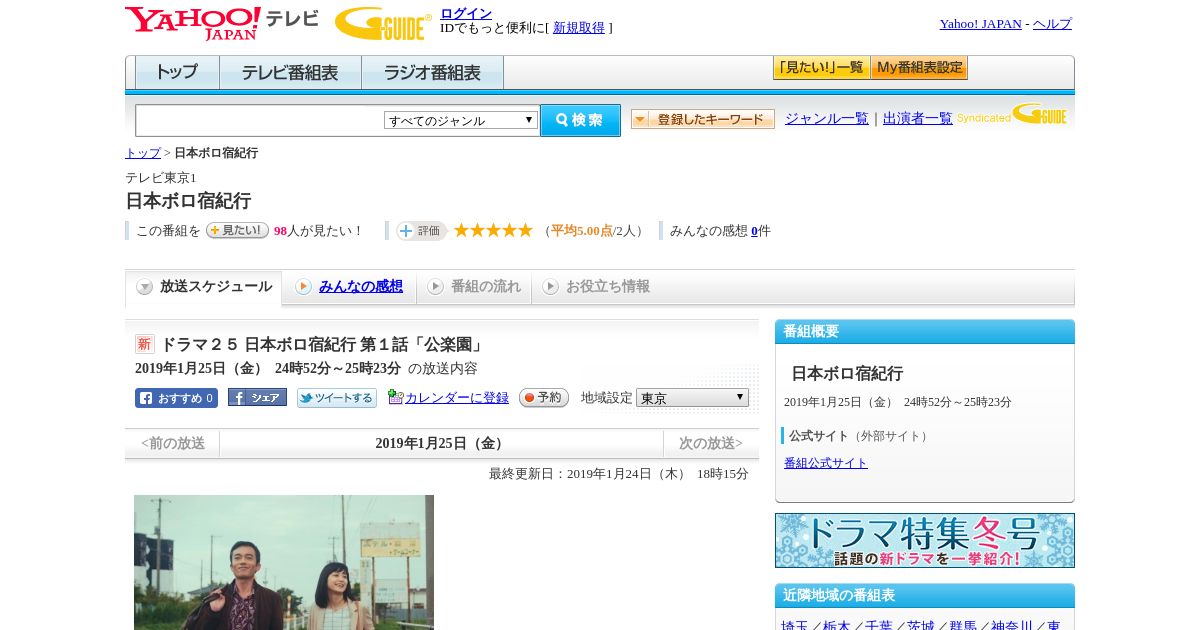The image size is (1200, 630).
Task: Open the ドラマ特集冬号 banner
Action: (925, 541)
